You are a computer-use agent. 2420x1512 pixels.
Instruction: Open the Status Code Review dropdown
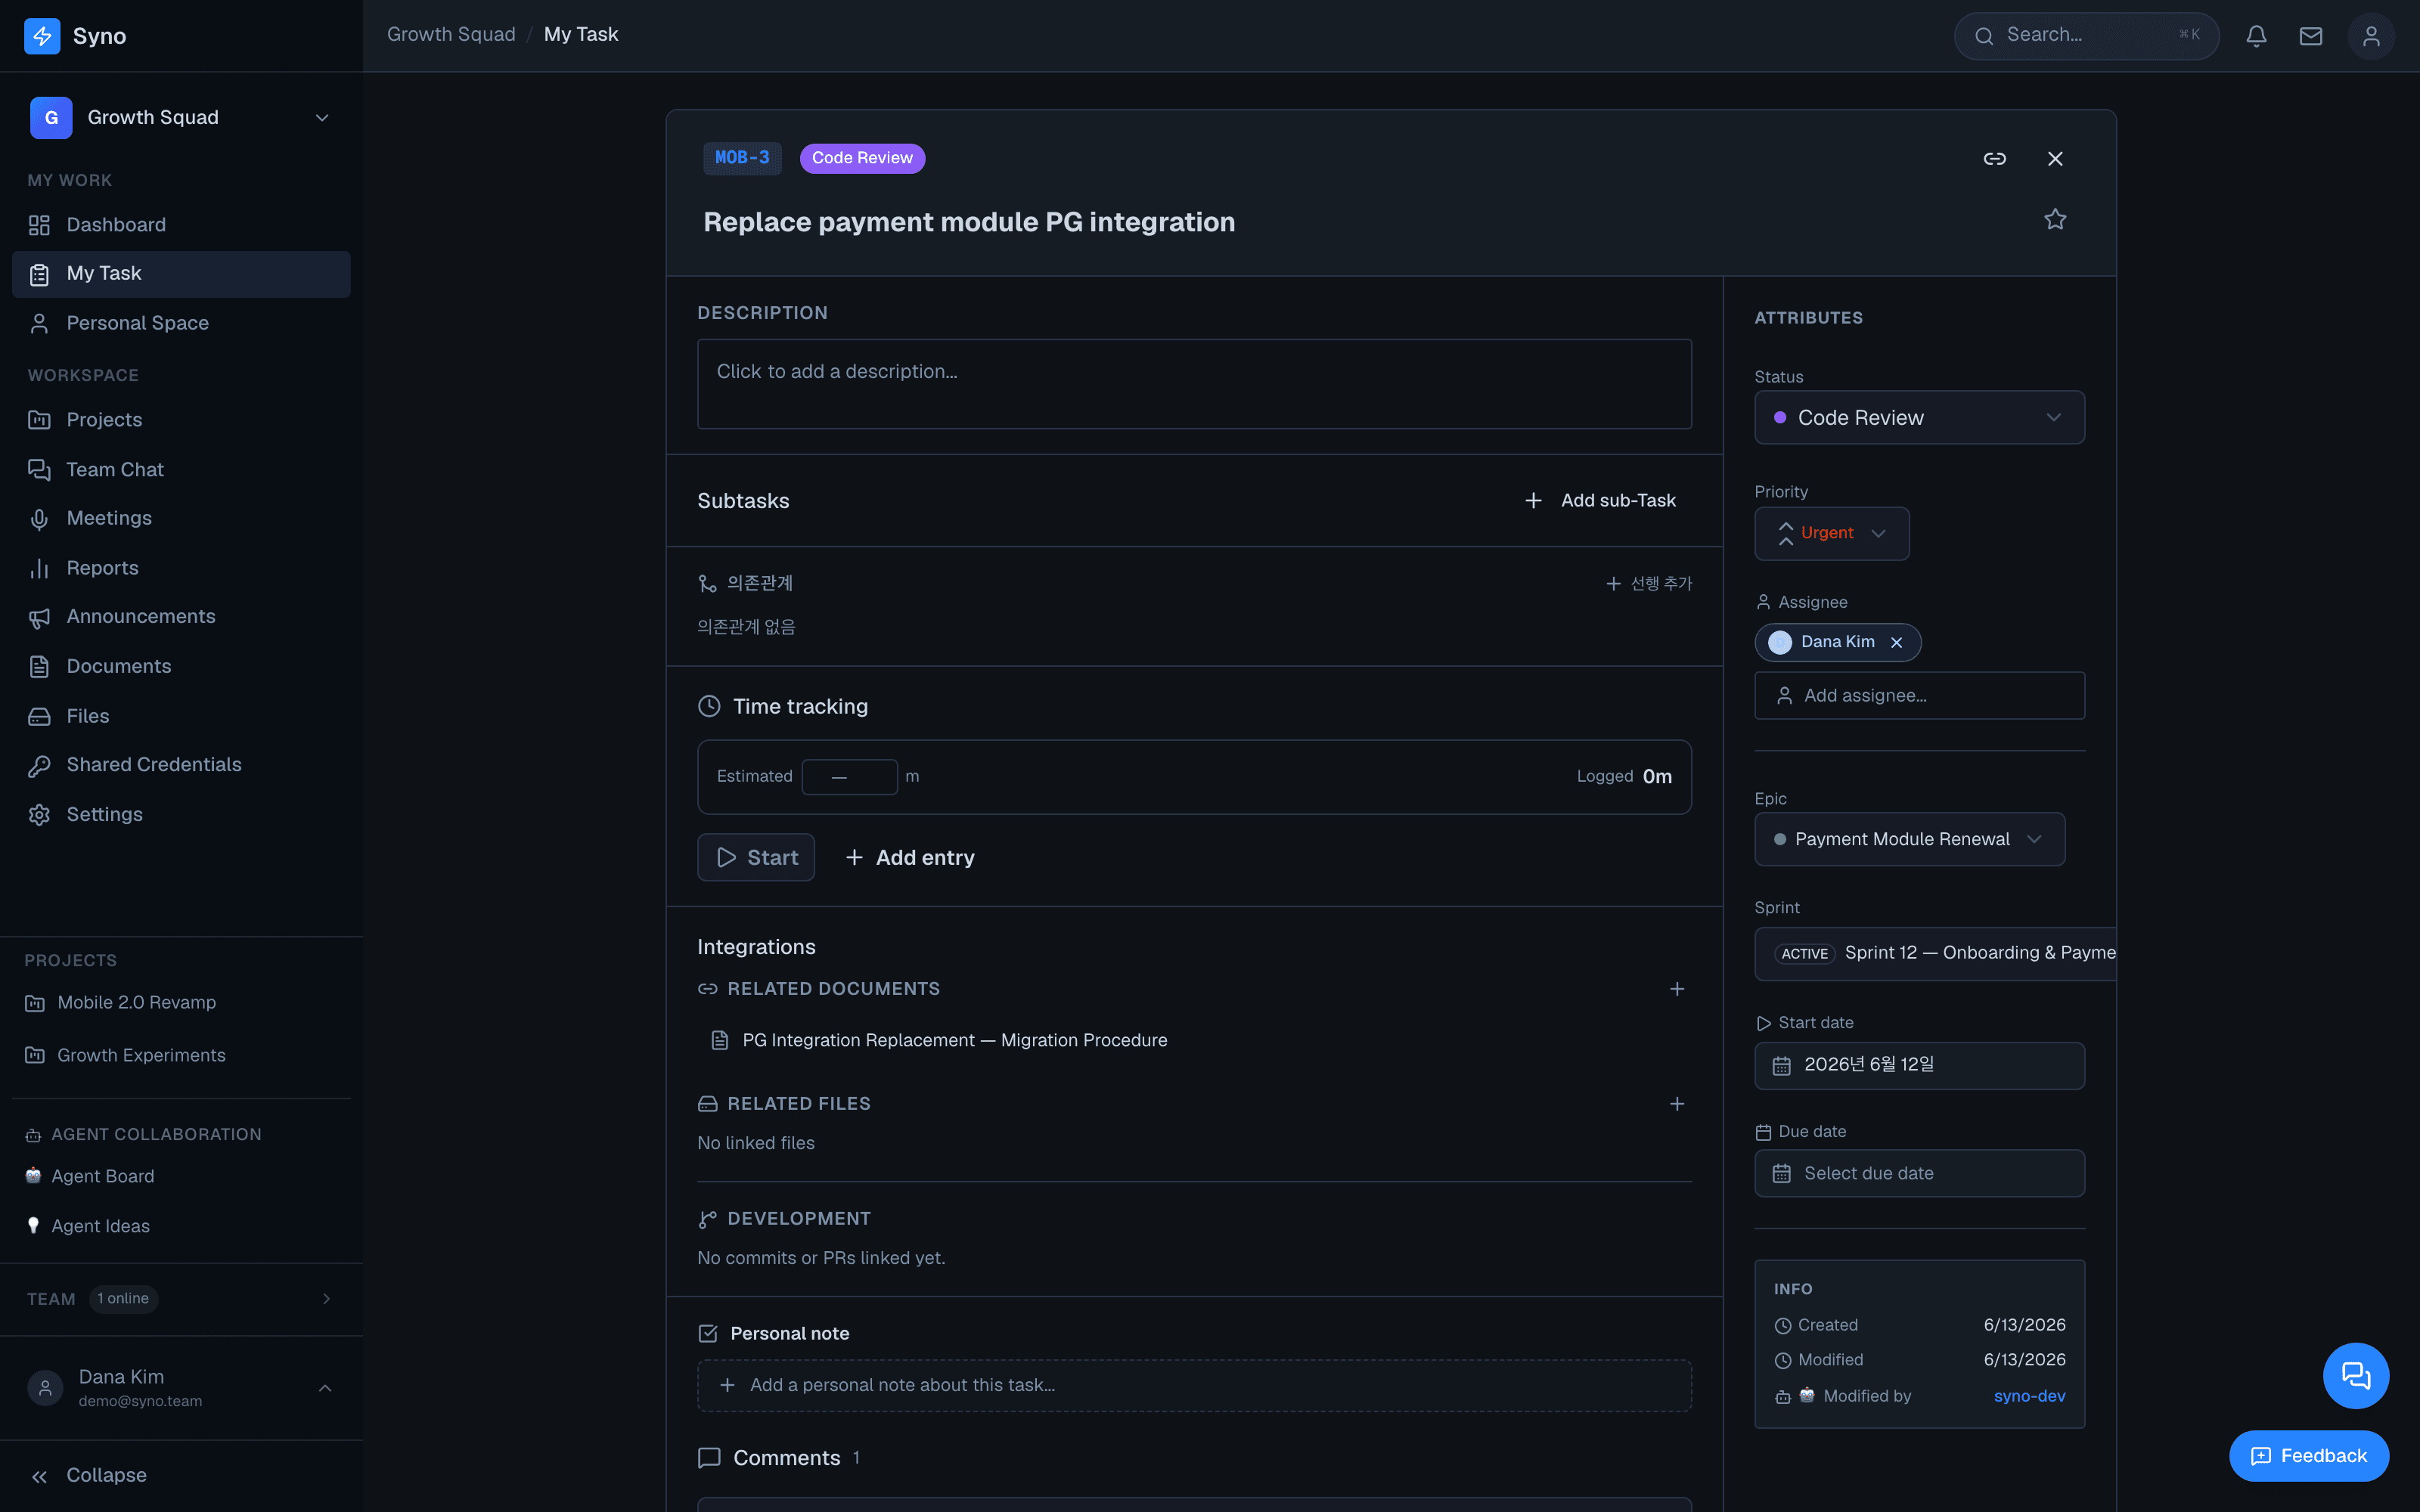tap(1919, 418)
